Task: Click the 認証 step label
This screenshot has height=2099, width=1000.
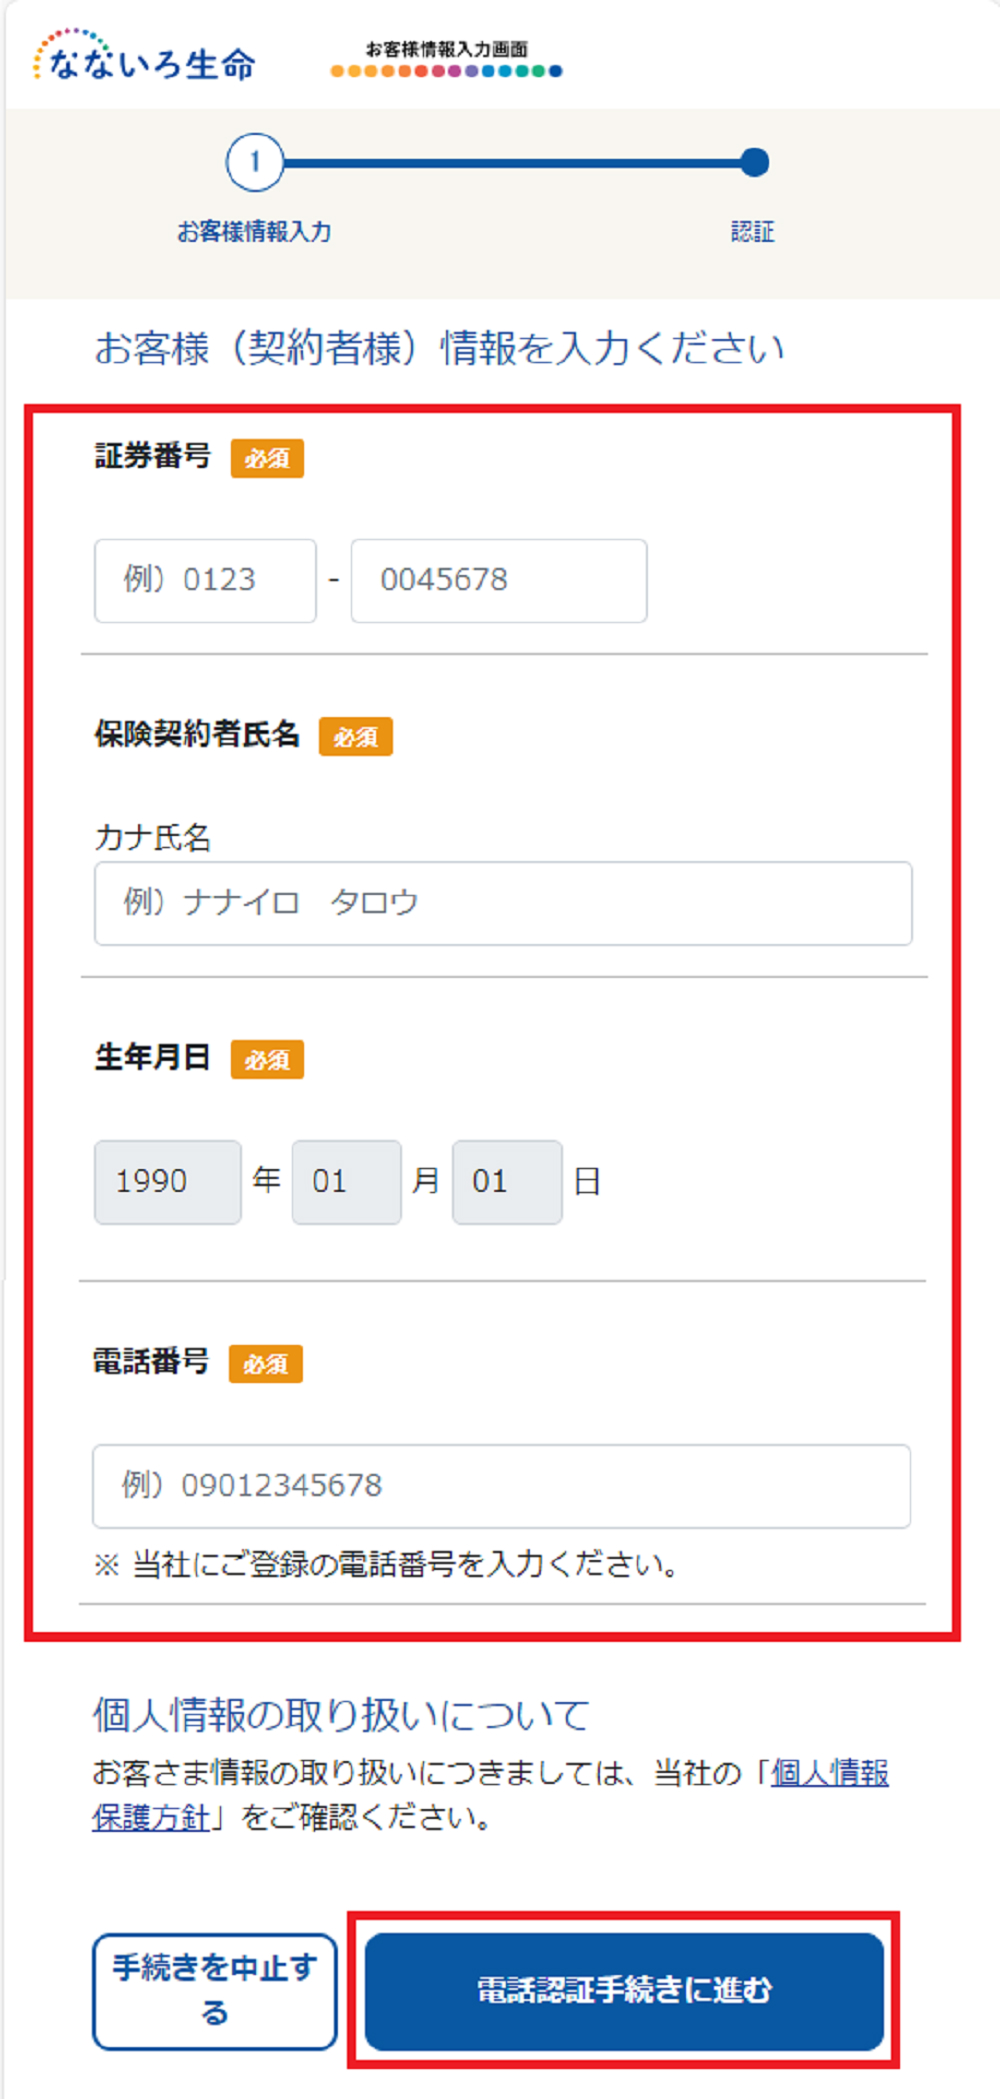Action: (753, 232)
